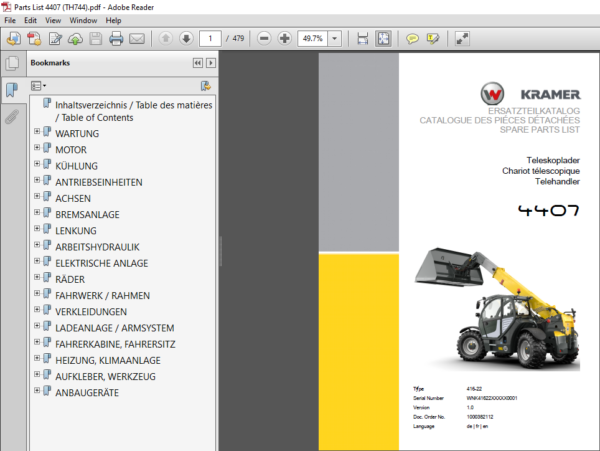
Task: Open the Bookmarks panel icon
Action: (12, 90)
